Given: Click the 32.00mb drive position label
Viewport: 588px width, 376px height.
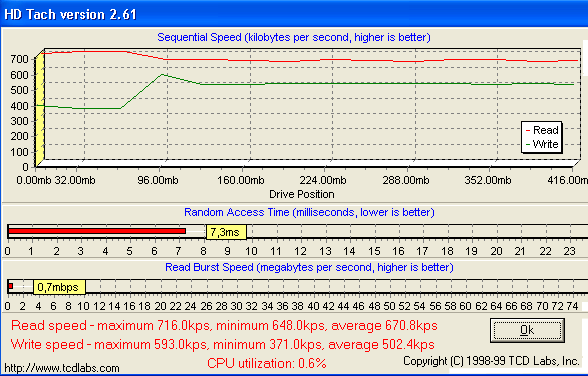Looking at the screenshot, I should (75, 180).
